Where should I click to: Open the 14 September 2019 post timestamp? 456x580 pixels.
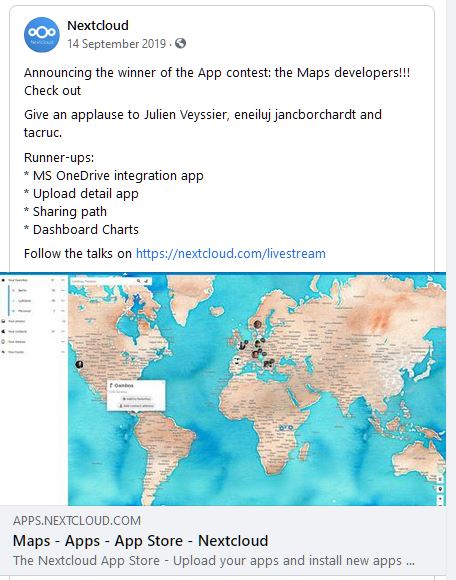pyautogui.click(x=116, y=44)
